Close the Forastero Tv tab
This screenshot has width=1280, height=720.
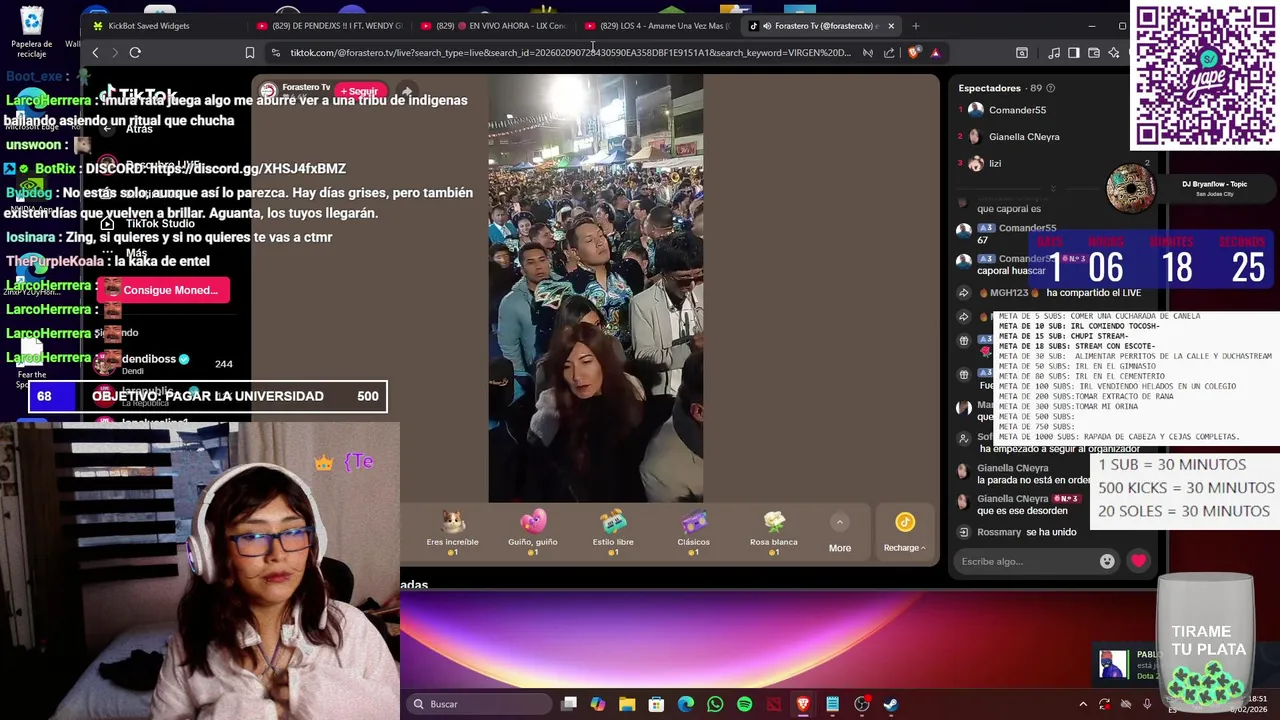(x=891, y=26)
